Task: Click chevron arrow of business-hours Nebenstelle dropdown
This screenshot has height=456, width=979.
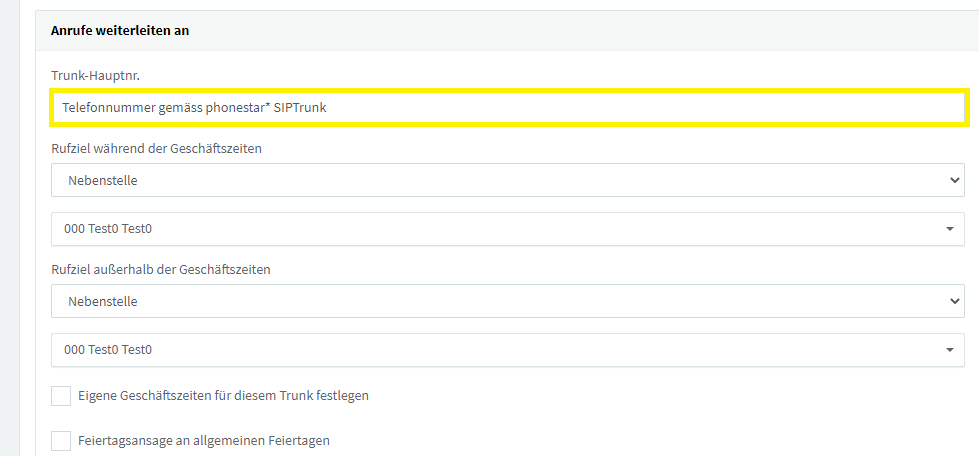Action: click(953, 181)
